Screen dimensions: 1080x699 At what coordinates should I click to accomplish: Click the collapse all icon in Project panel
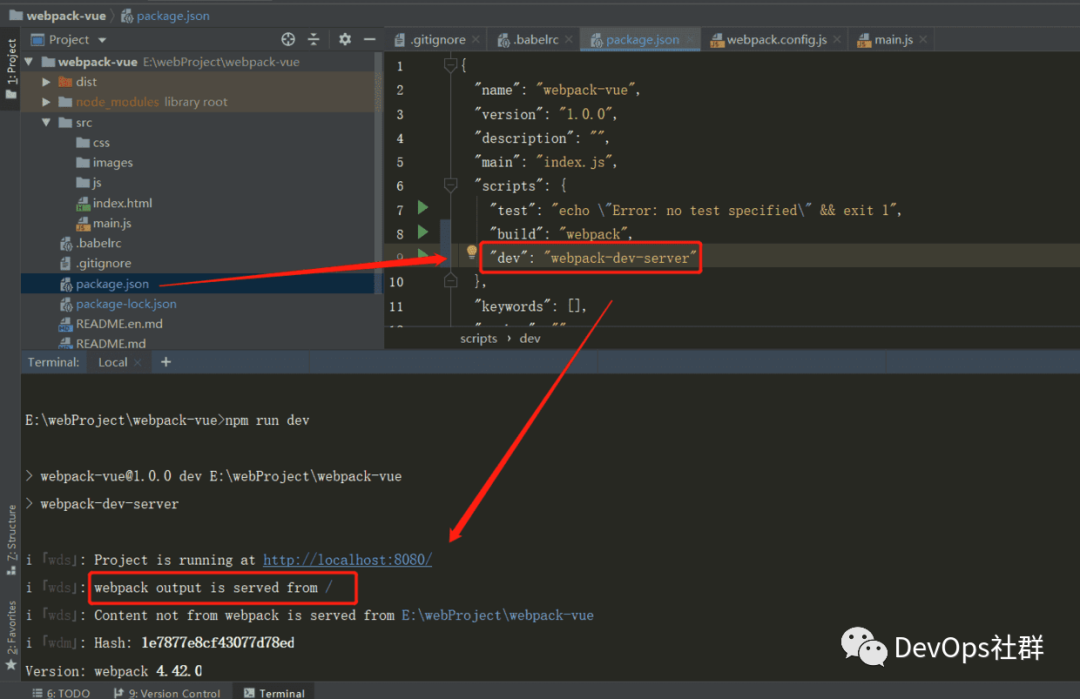click(313, 39)
